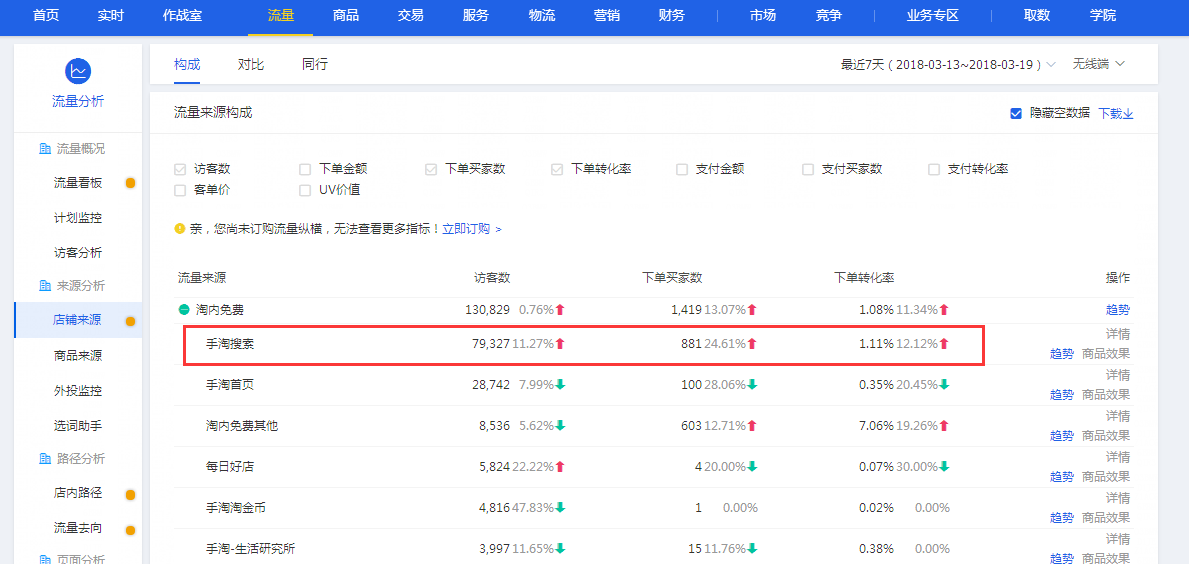Open 流量看板 in sidebar
Image resolution: width=1189 pixels, height=564 pixels.
[x=77, y=183]
